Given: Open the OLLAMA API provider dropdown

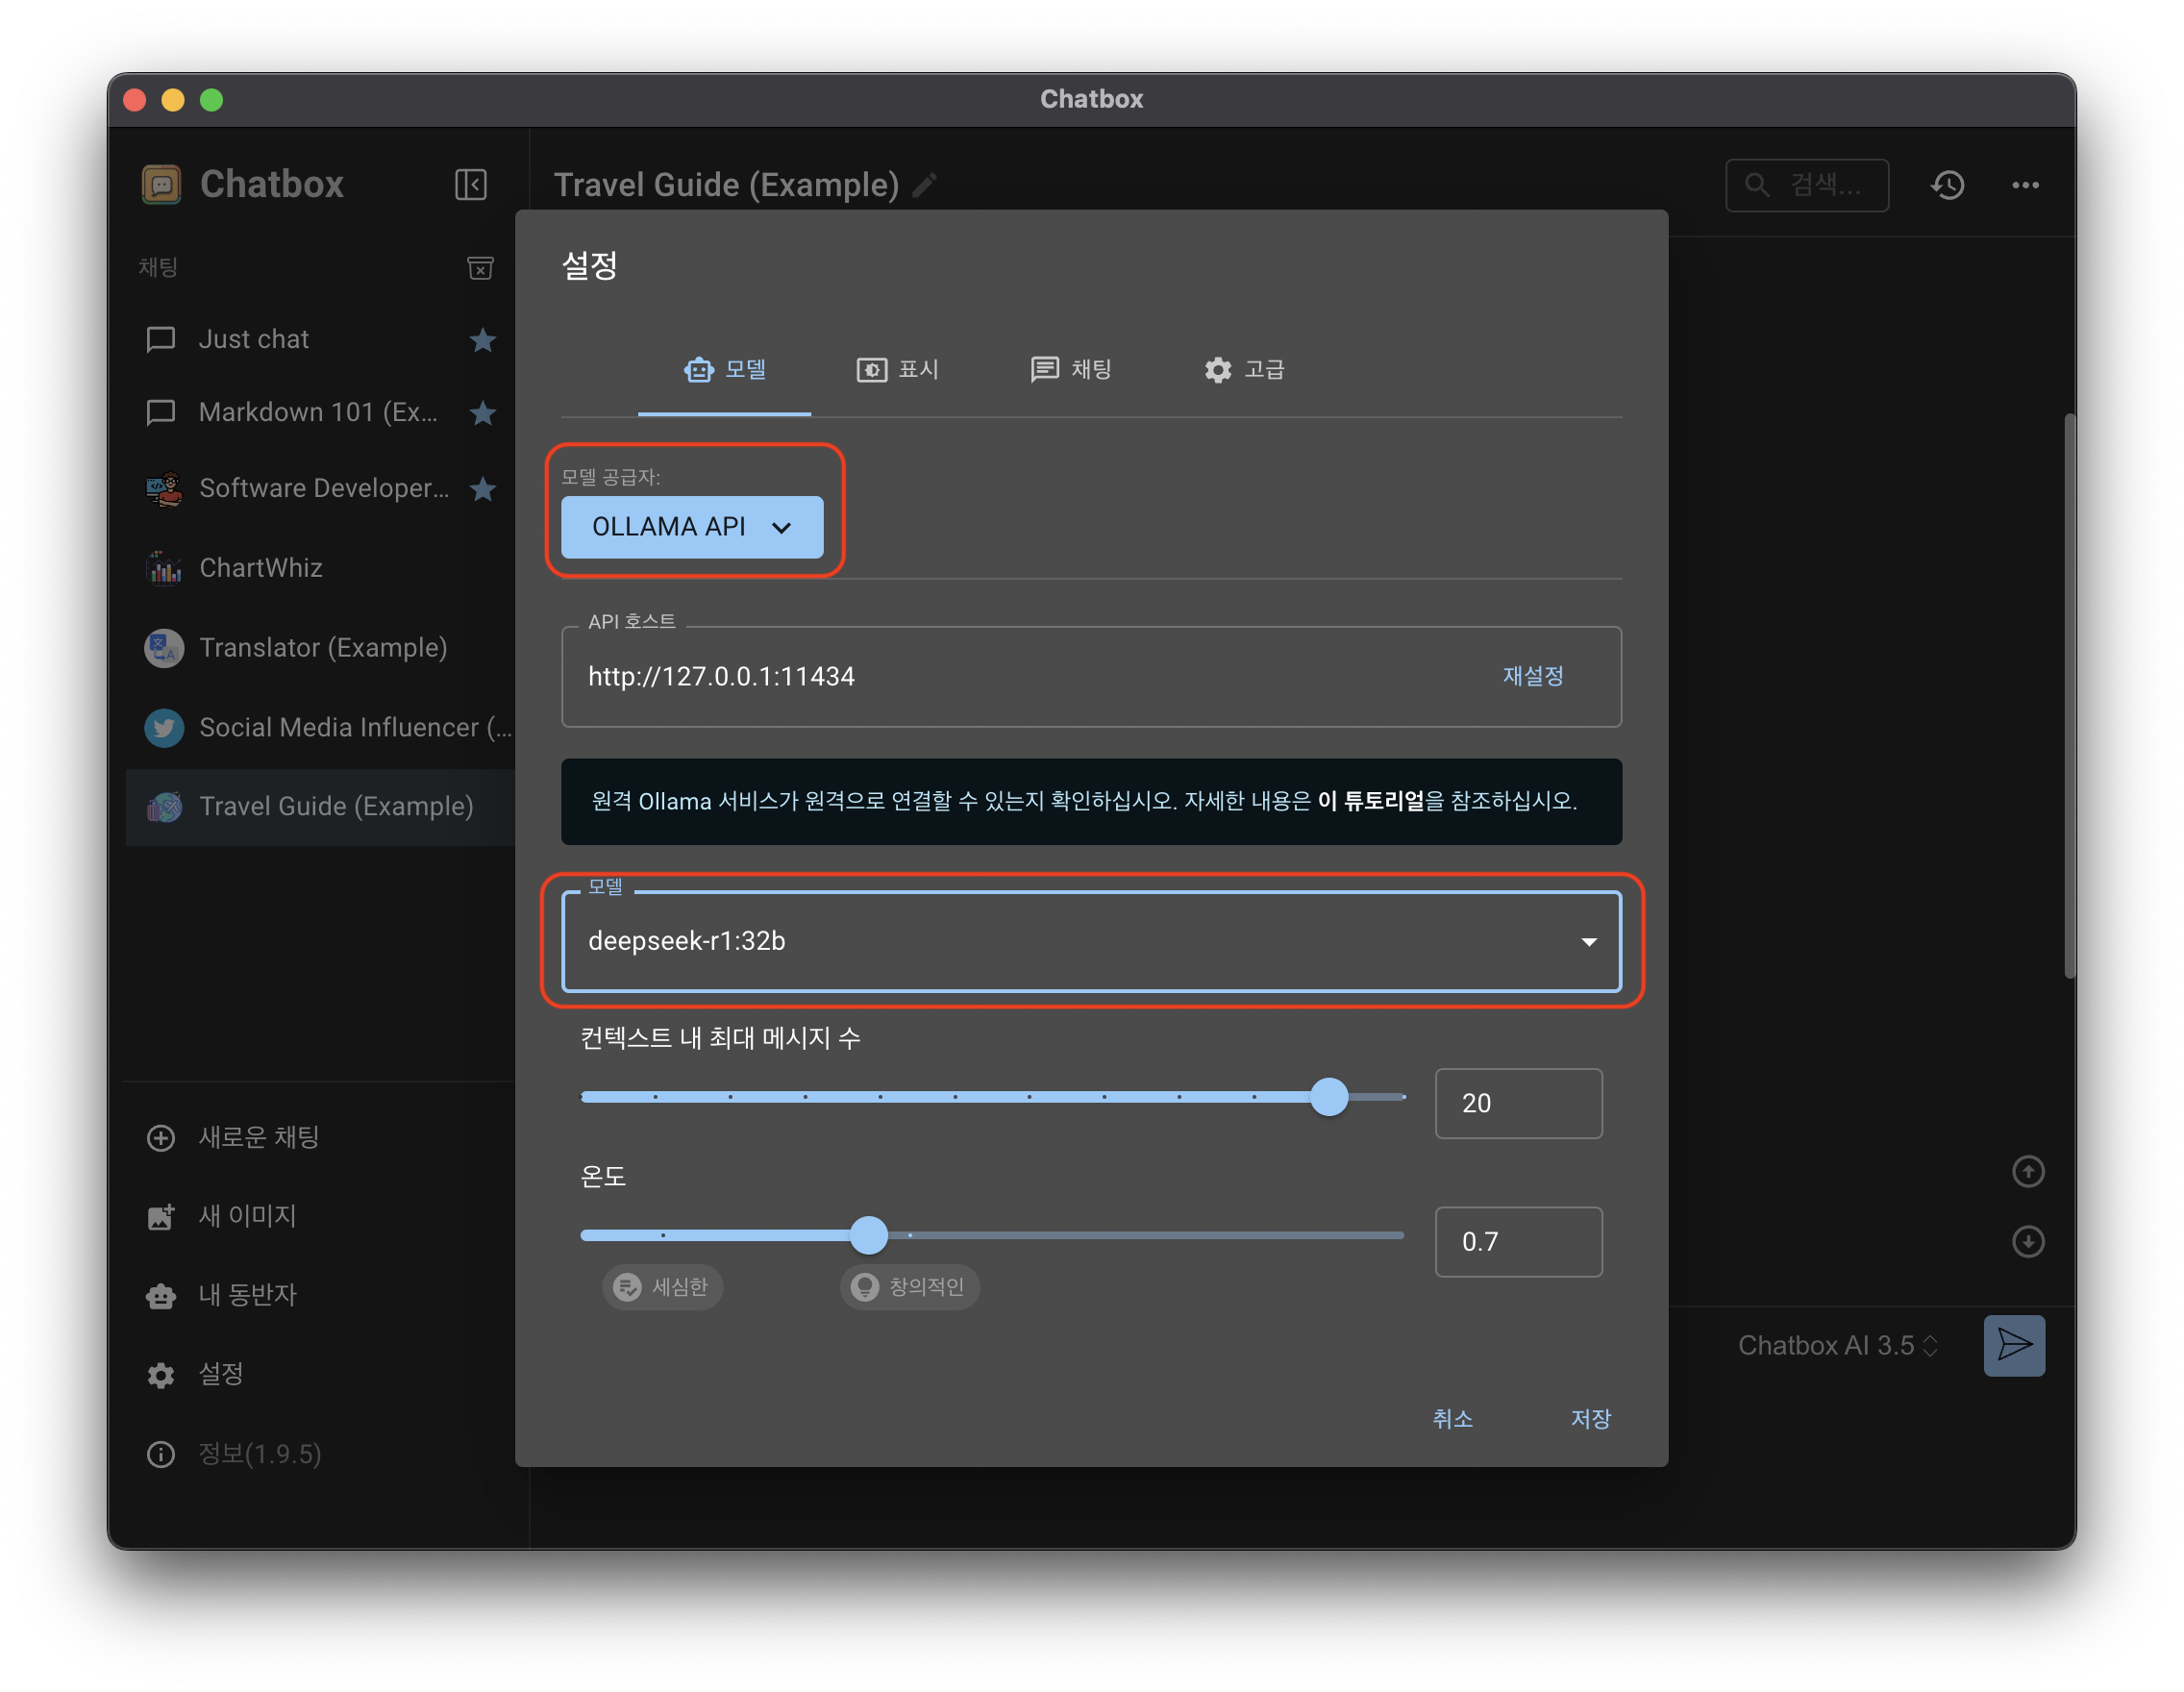Looking at the screenshot, I should pos(692,527).
